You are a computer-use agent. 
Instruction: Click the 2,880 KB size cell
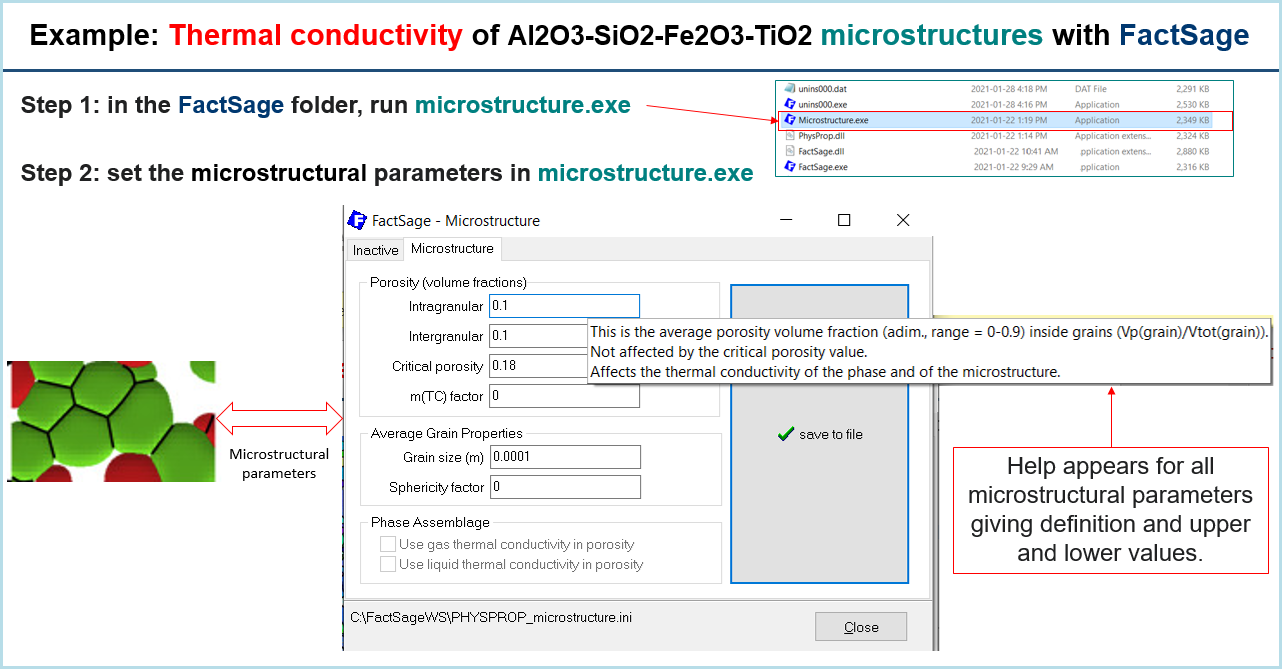[x=1193, y=151]
